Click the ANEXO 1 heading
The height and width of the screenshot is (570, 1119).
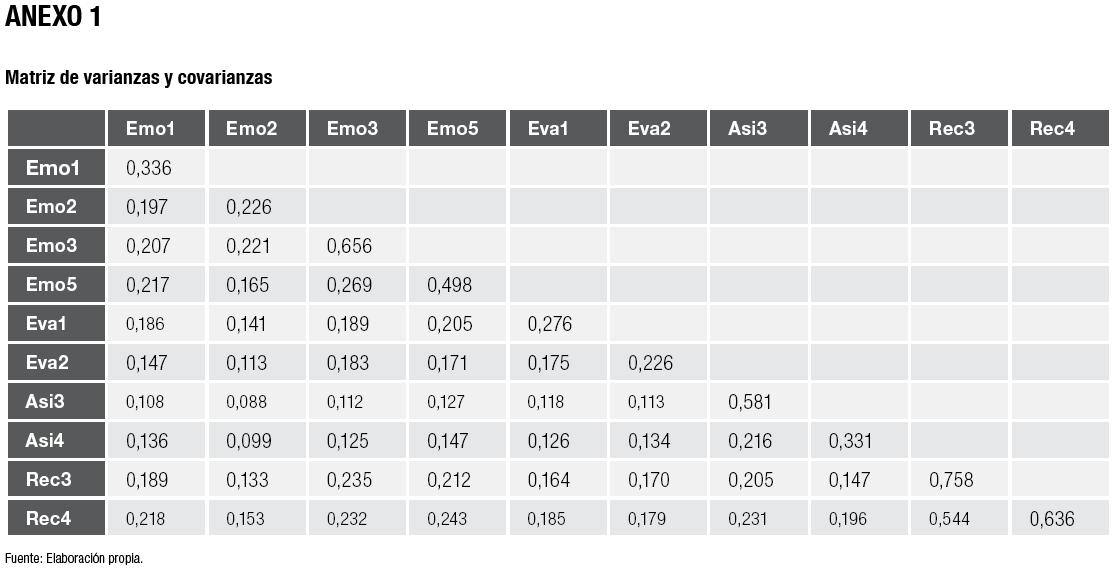coord(53,17)
